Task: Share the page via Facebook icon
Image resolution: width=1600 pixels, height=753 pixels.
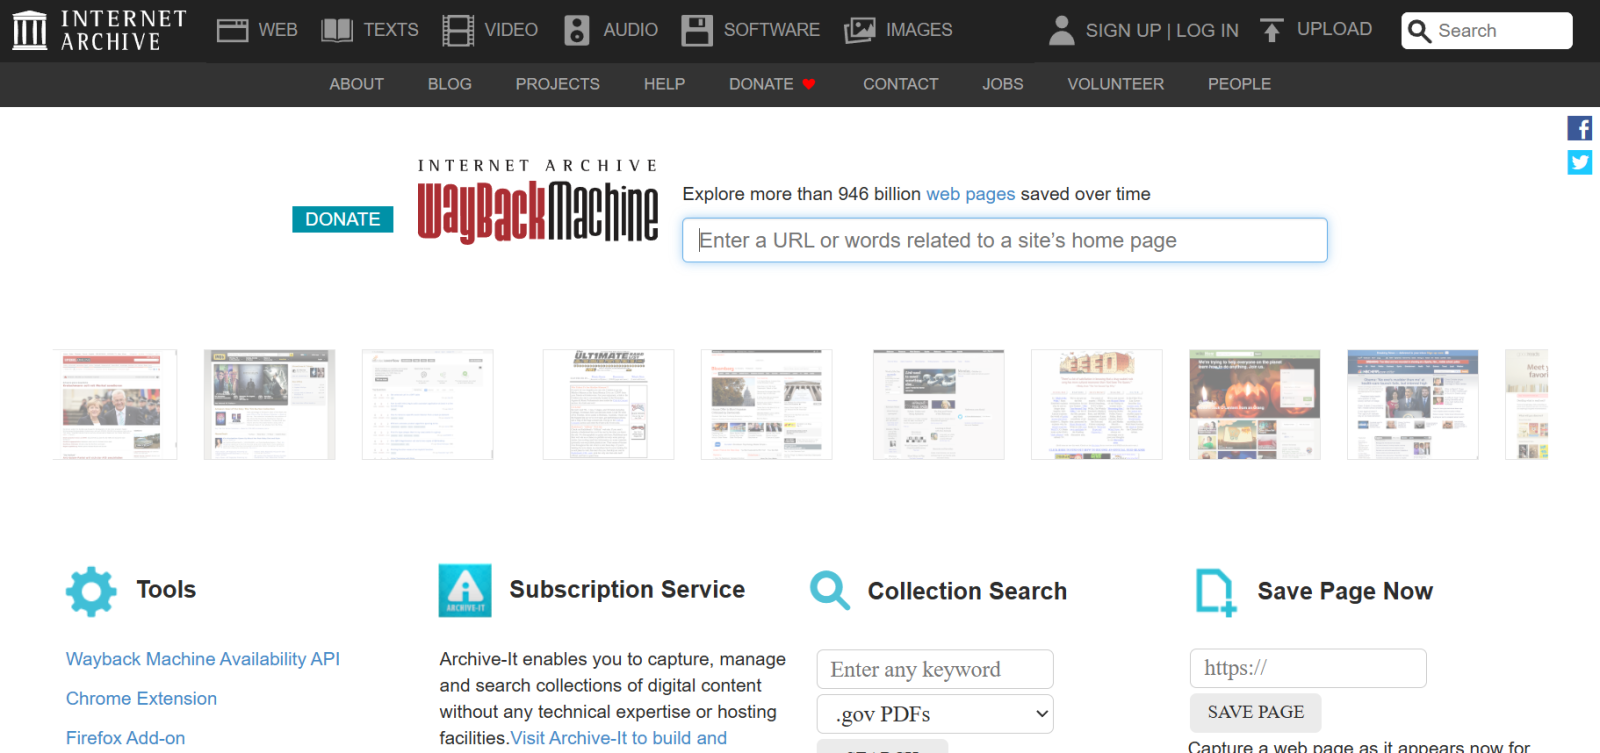Action: pos(1579,128)
